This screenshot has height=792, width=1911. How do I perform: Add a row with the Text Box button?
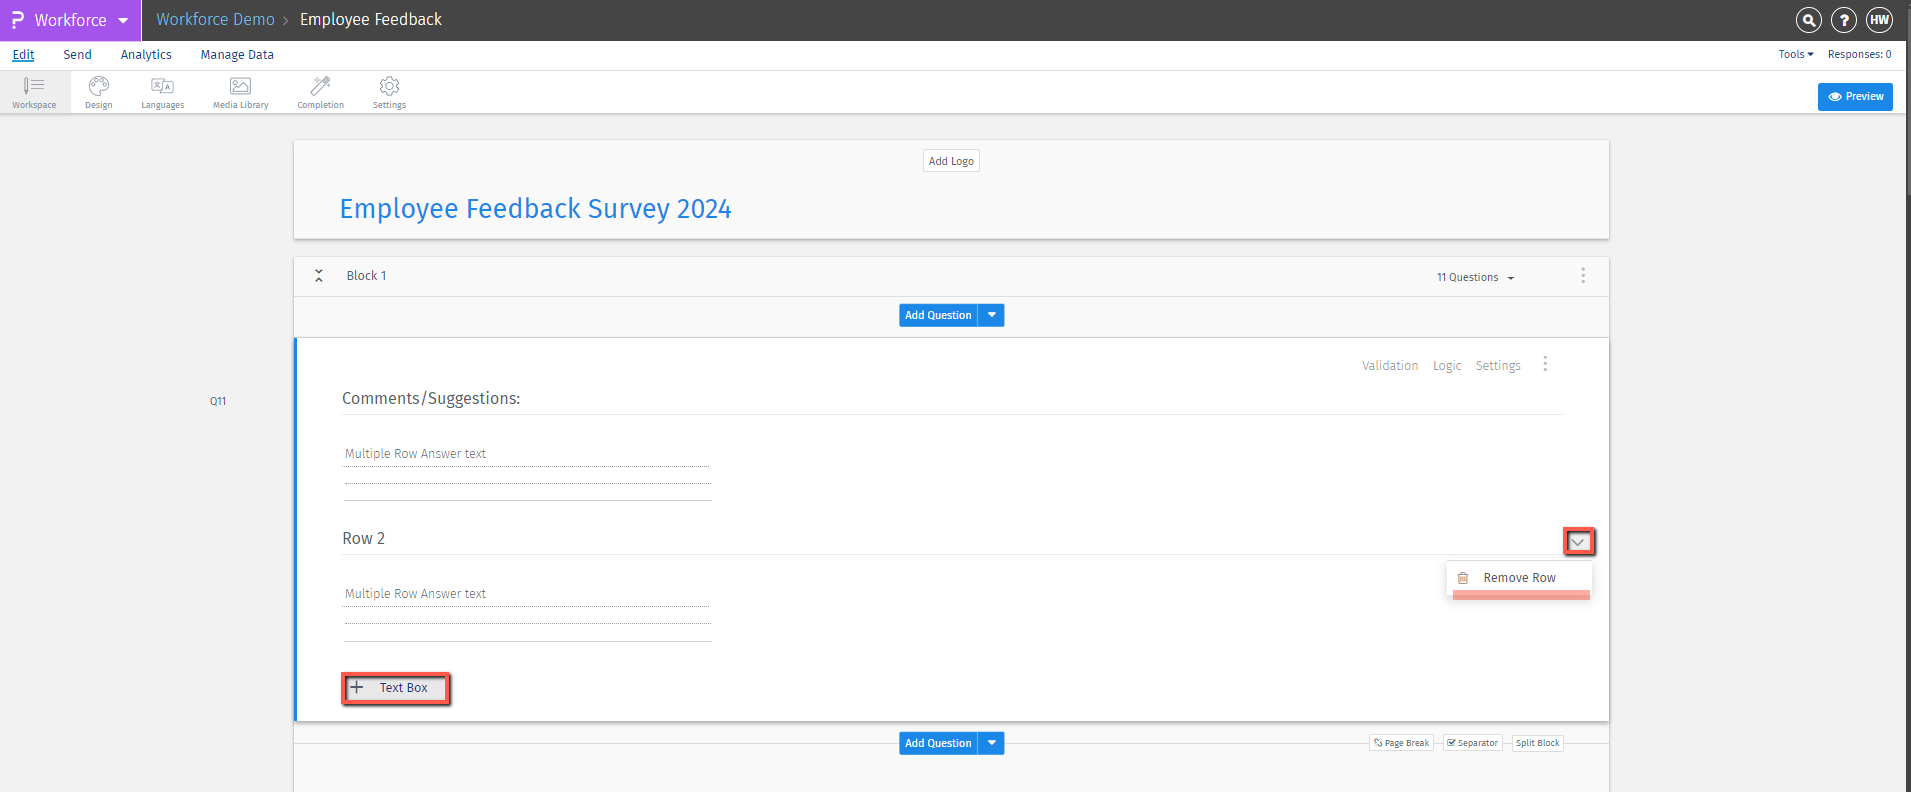[396, 688]
